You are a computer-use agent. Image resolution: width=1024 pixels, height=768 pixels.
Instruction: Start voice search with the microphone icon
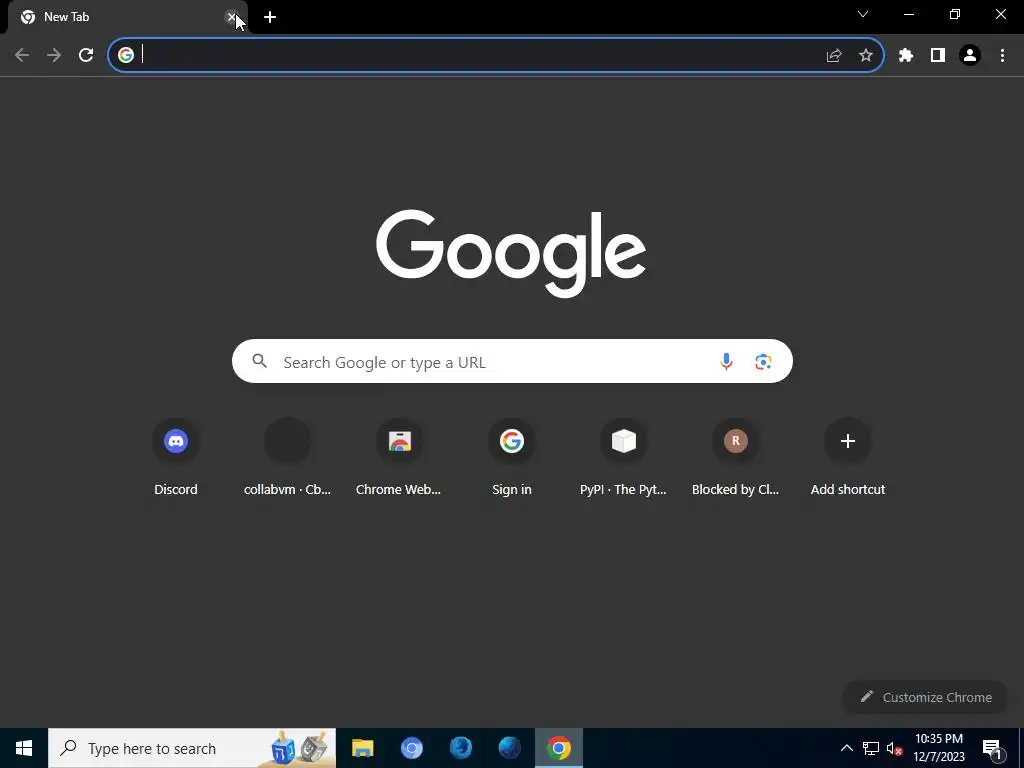tap(726, 361)
